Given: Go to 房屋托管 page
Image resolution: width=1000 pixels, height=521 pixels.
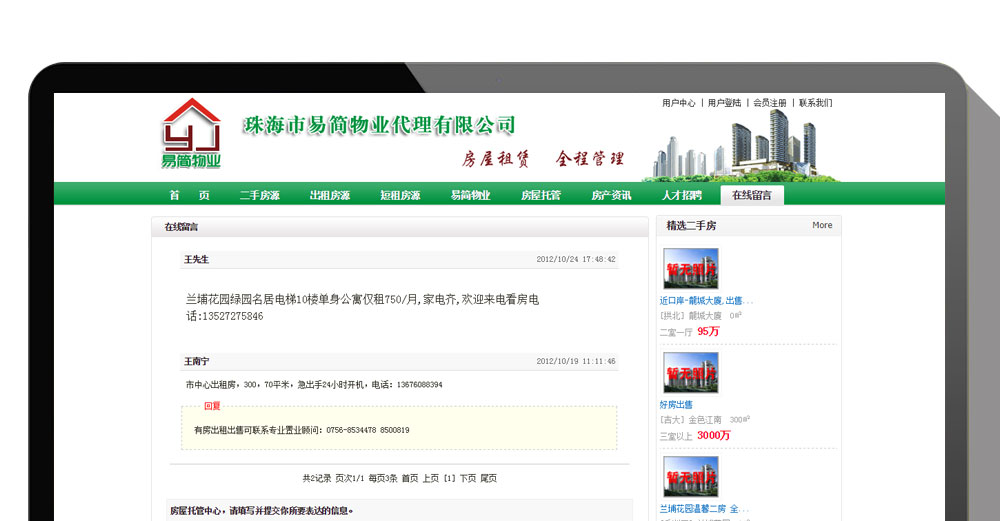Looking at the screenshot, I should (x=541, y=195).
